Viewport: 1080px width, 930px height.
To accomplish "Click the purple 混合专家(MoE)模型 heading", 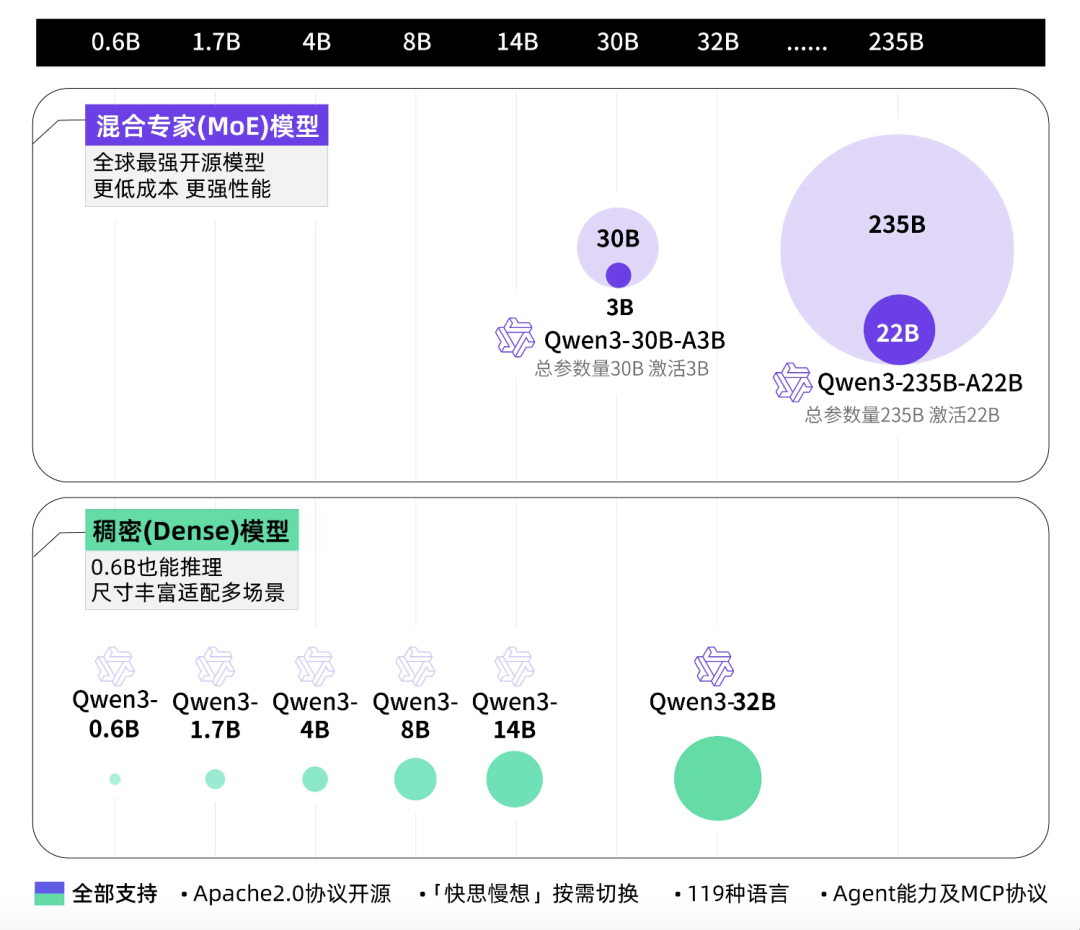I will [207, 125].
